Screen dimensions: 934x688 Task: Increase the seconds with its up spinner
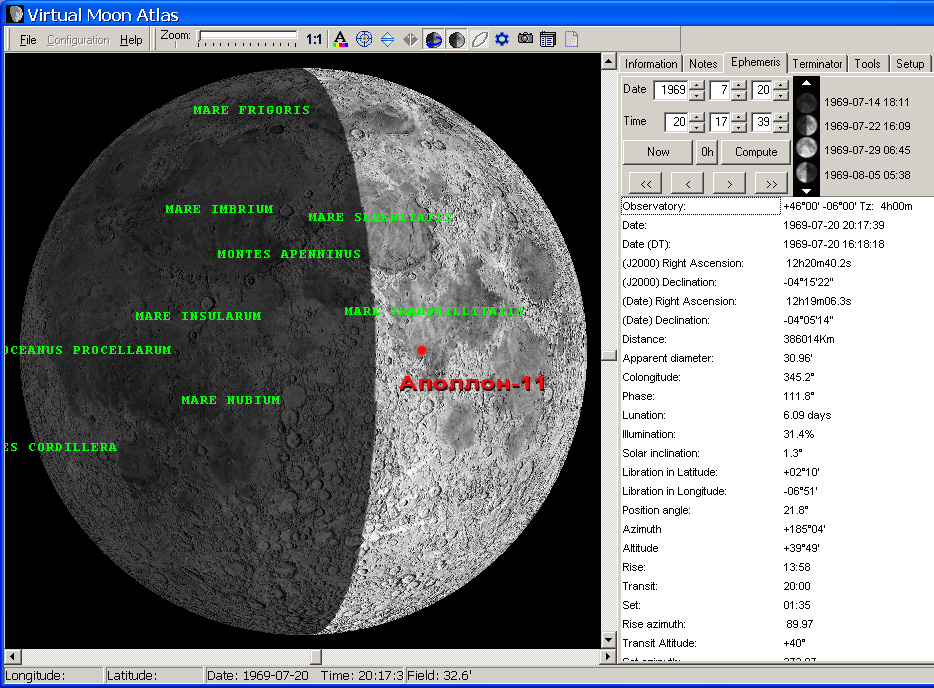click(x=781, y=117)
